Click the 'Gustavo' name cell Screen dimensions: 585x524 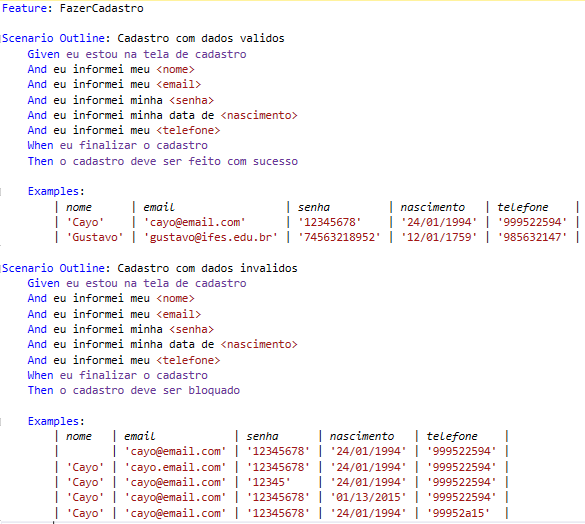95,237
